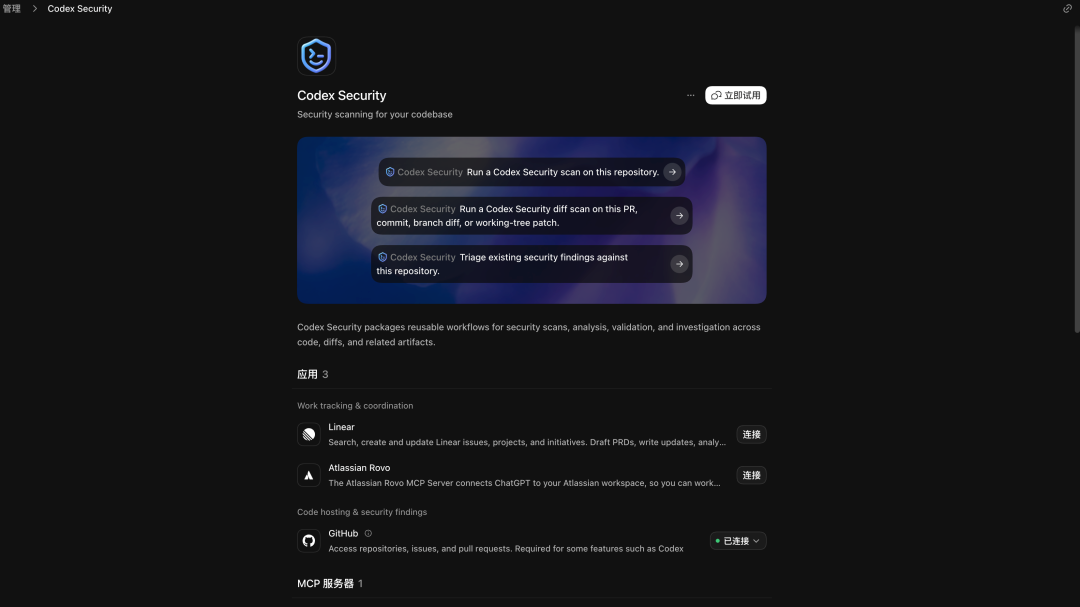The height and width of the screenshot is (607, 1080).
Task: Open the Atlassian Rovo app icon
Action: pos(309,475)
